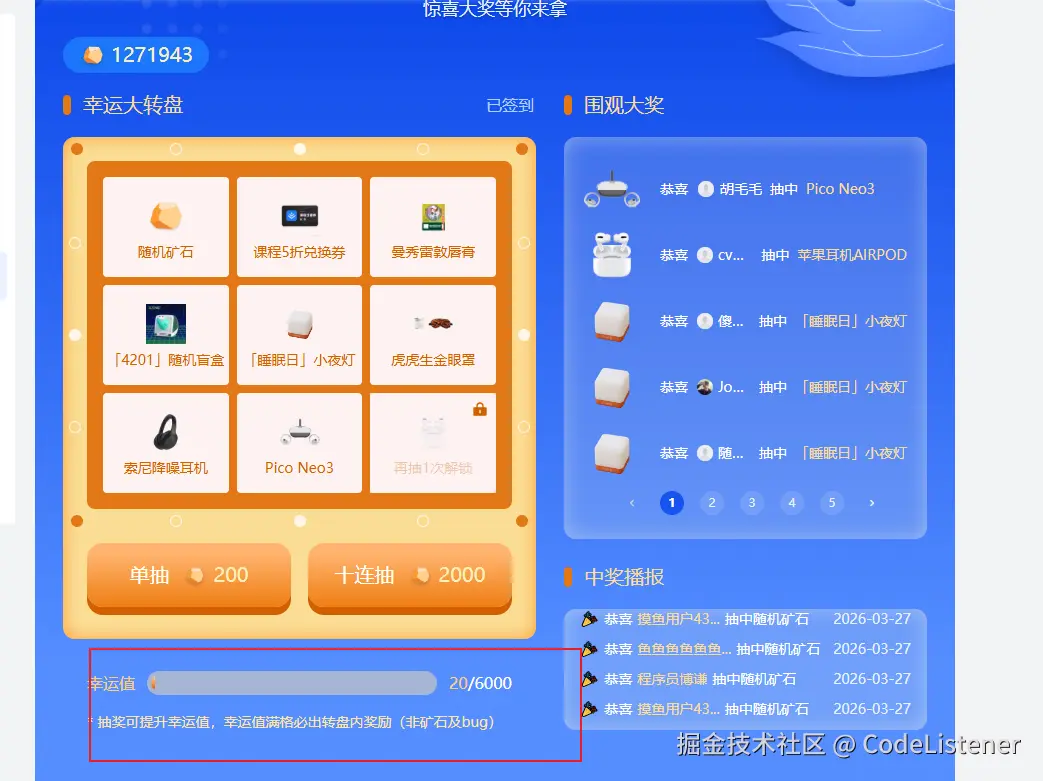Select the 虎虎生金眼罩 prize icon
The width and height of the screenshot is (1043, 781).
432,335
